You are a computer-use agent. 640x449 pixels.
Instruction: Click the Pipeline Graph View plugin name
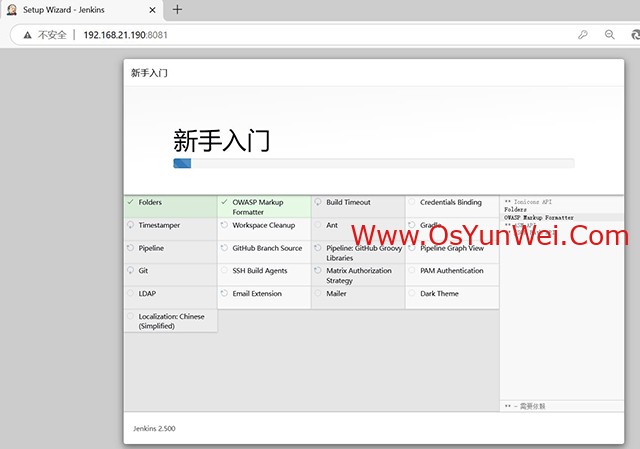452,248
